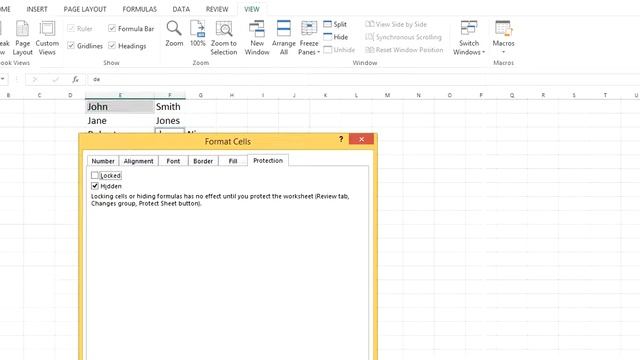This screenshot has width=640, height=360.
Task: Click the formula bar Enter checkmark icon
Action: [x=55, y=79]
